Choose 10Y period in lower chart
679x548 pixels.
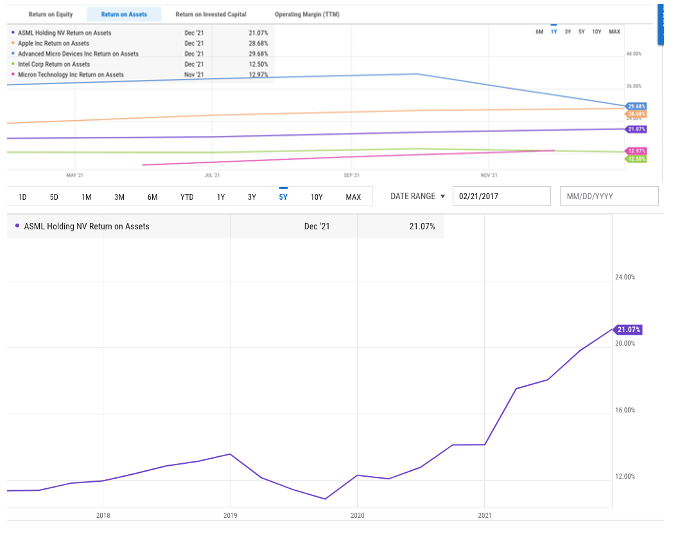(x=317, y=197)
